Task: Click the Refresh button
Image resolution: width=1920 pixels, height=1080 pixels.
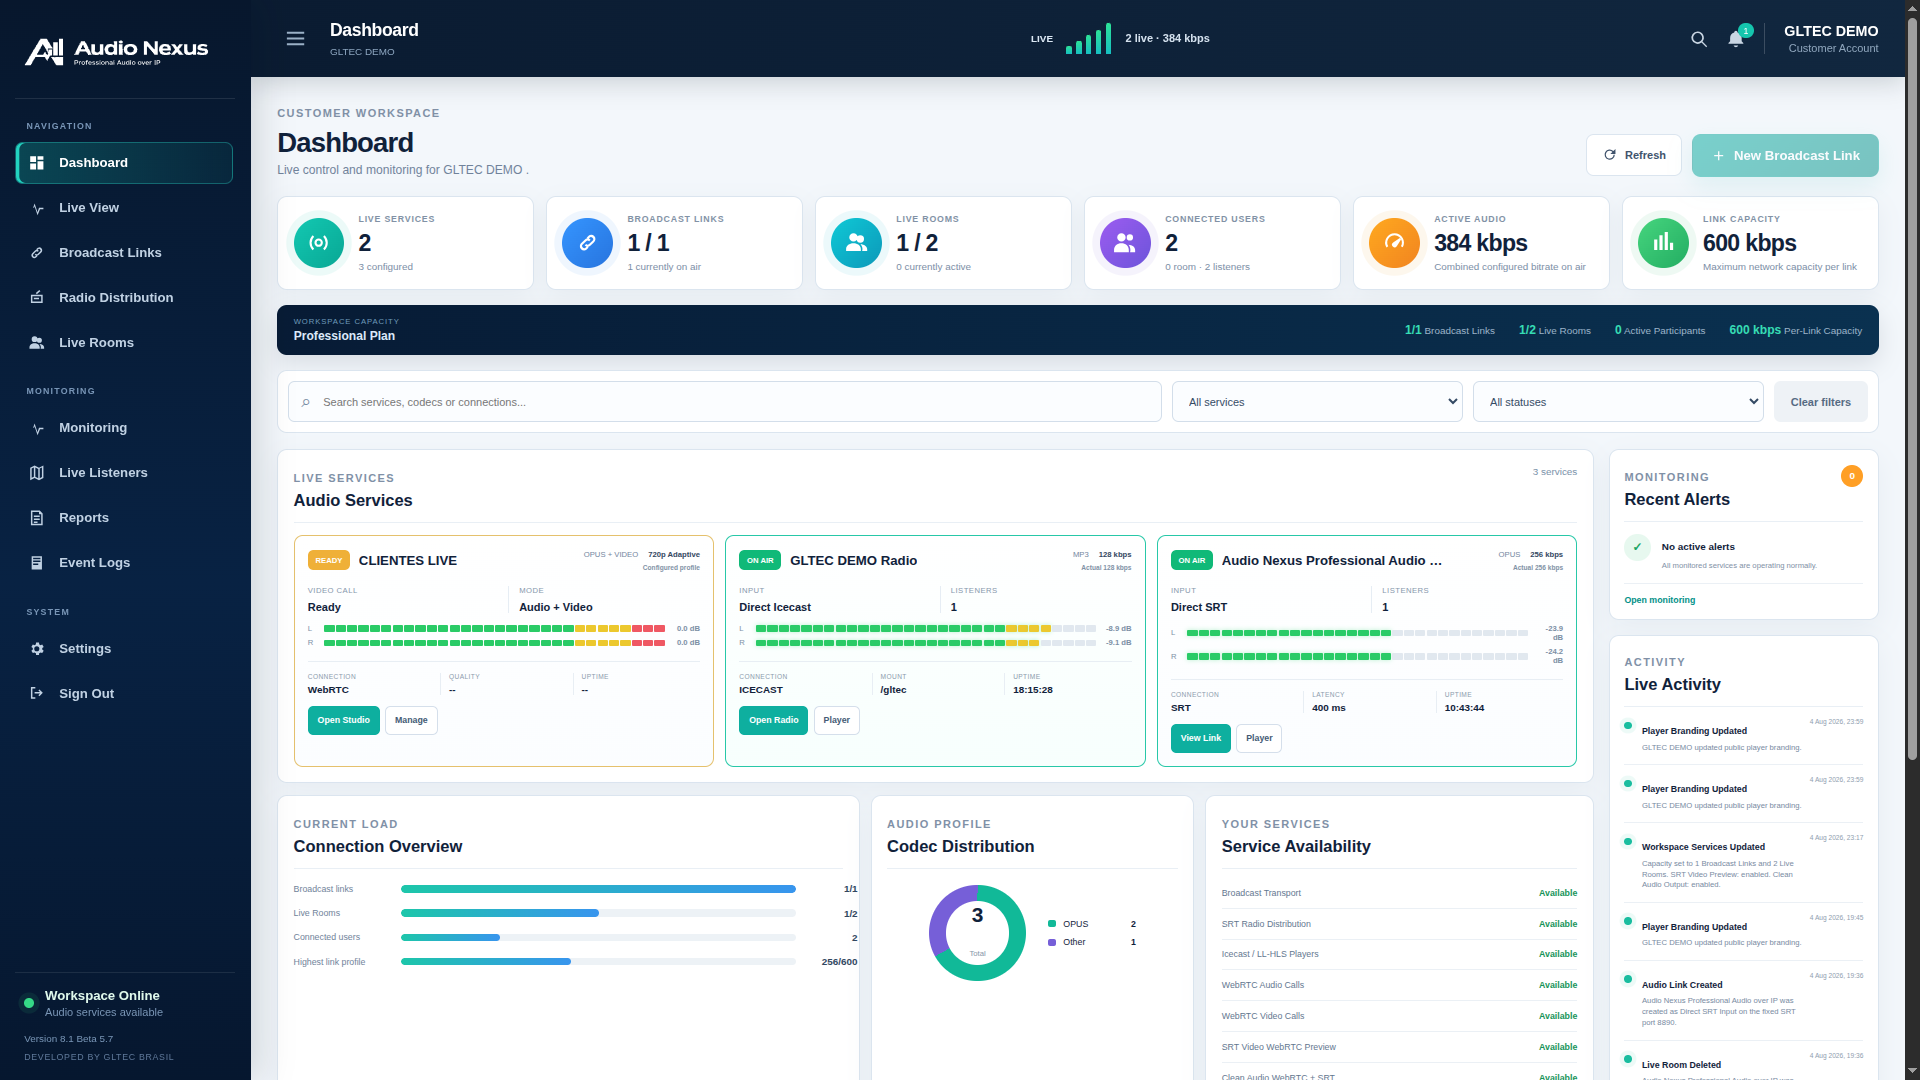Action: pyautogui.click(x=1634, y=156)
